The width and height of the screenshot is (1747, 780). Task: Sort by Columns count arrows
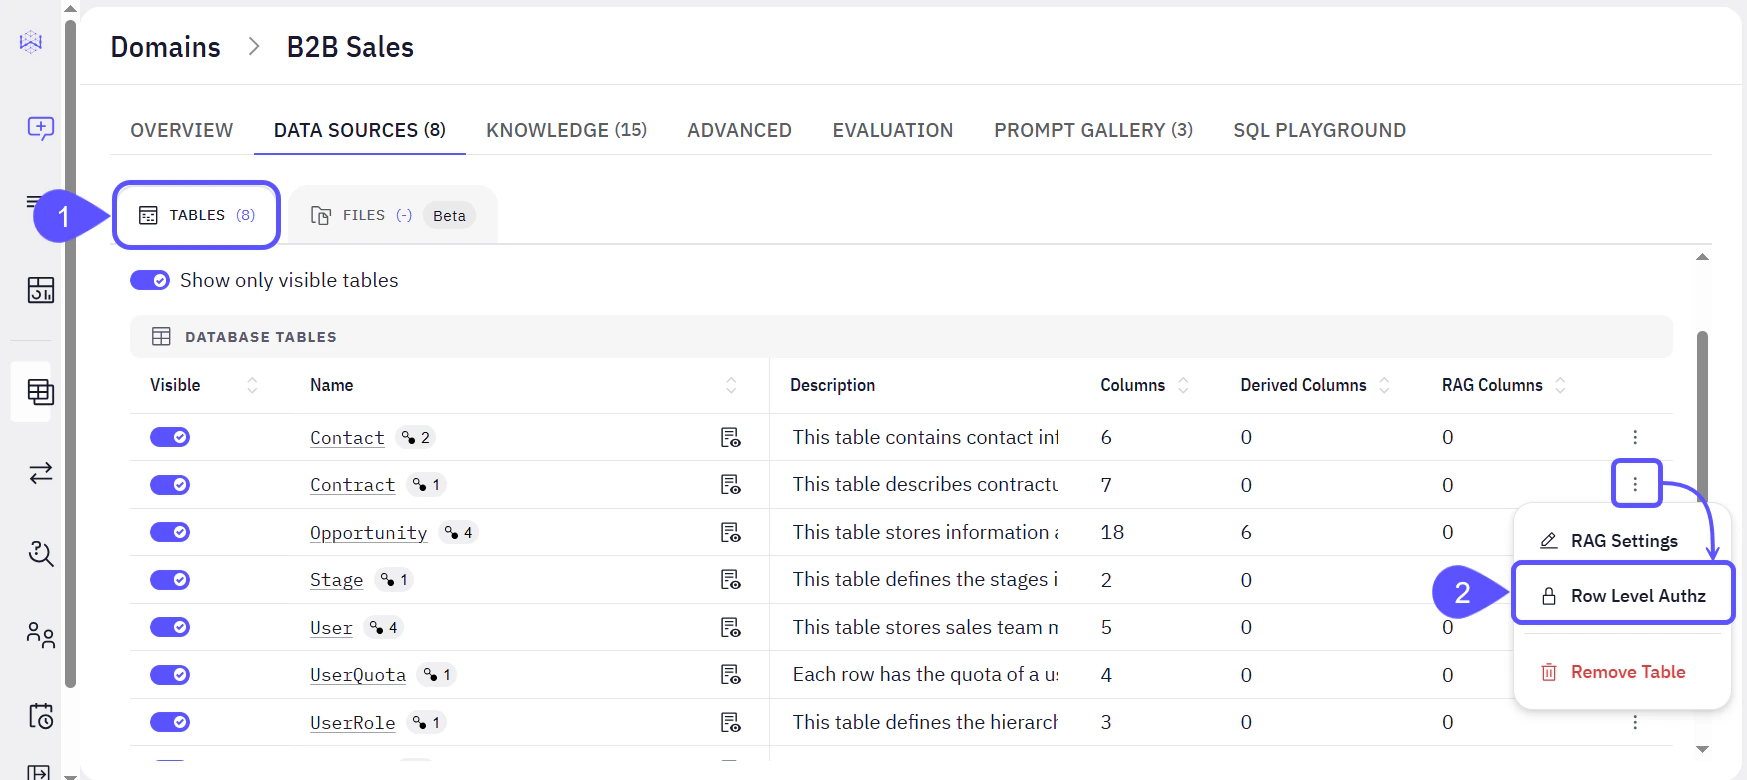point(1183,385)
